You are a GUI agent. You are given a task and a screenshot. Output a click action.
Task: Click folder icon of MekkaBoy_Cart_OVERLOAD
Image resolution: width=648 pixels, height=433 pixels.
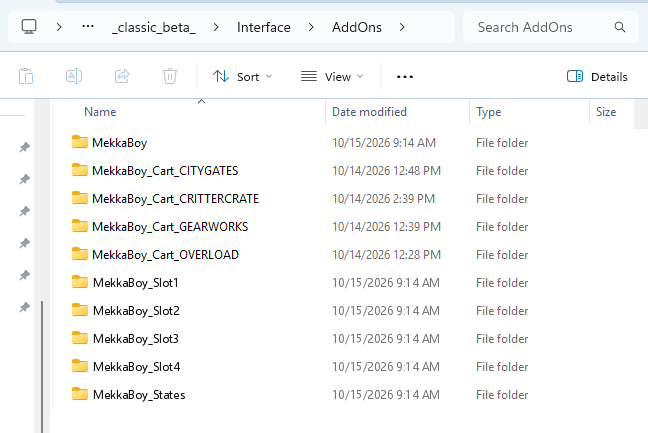tap(80, 254)
